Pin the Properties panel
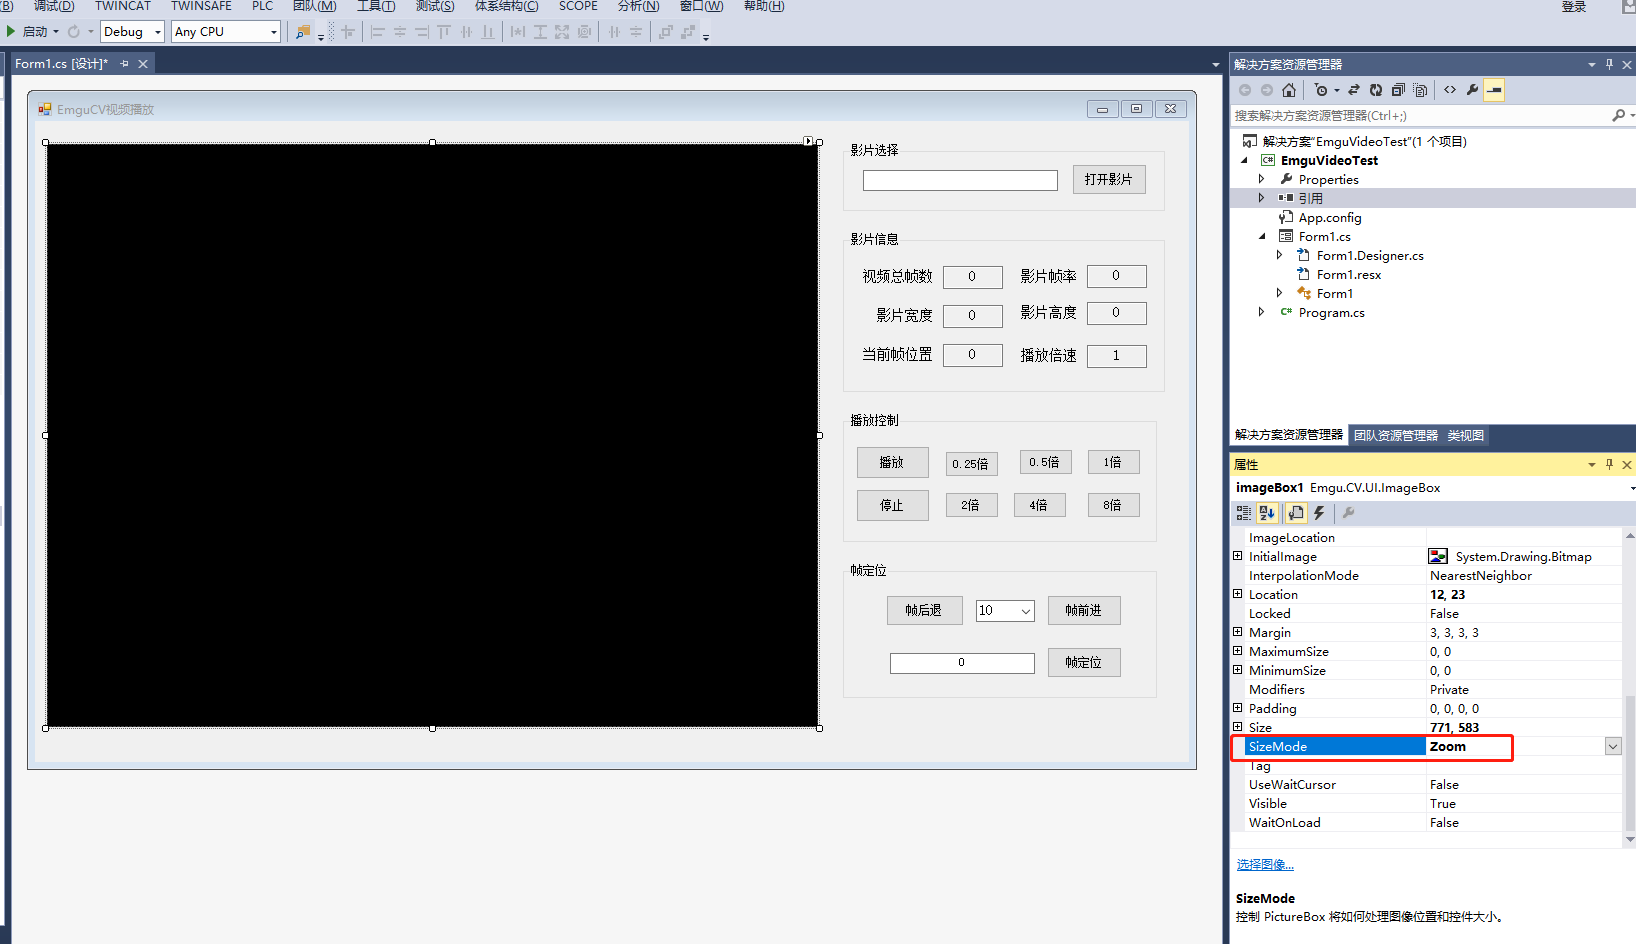The width and height of the screenshot is (1636, 944). 1609,464
